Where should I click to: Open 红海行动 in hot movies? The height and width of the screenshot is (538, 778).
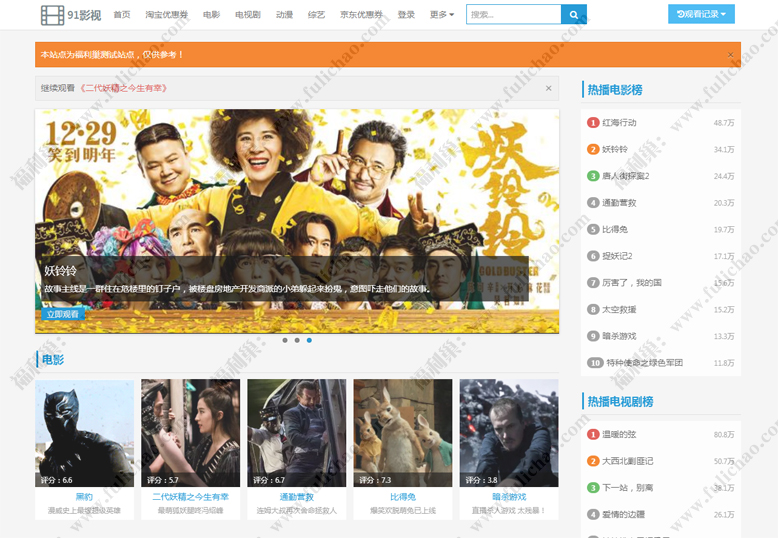click(x=619, y=123)
